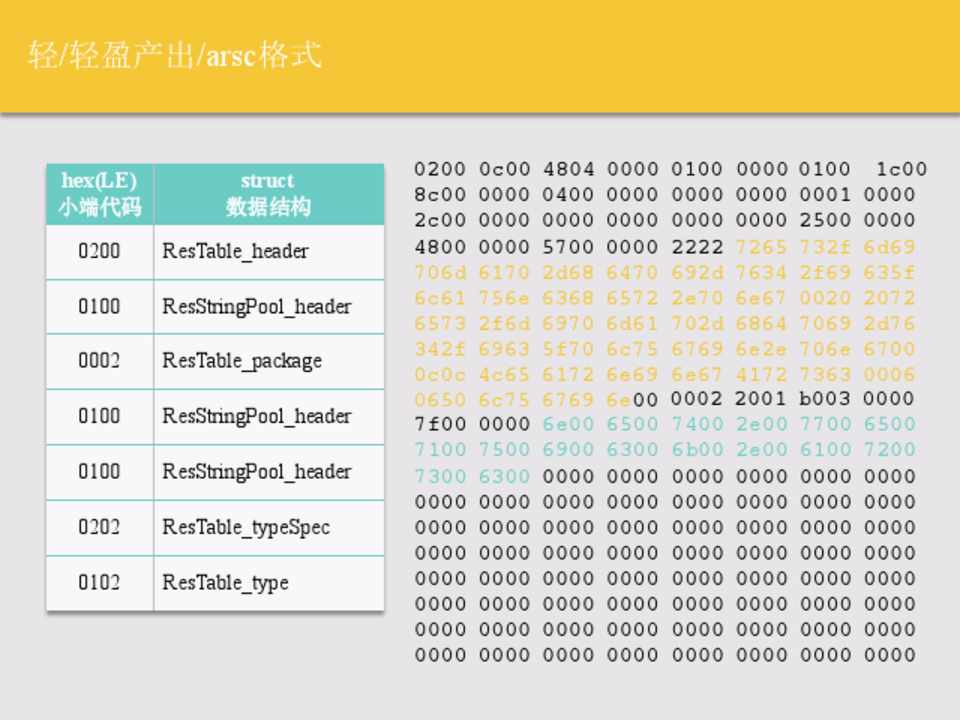Click hex value 7f00 in the dump
960x720 pixels.
click(440, 425)
